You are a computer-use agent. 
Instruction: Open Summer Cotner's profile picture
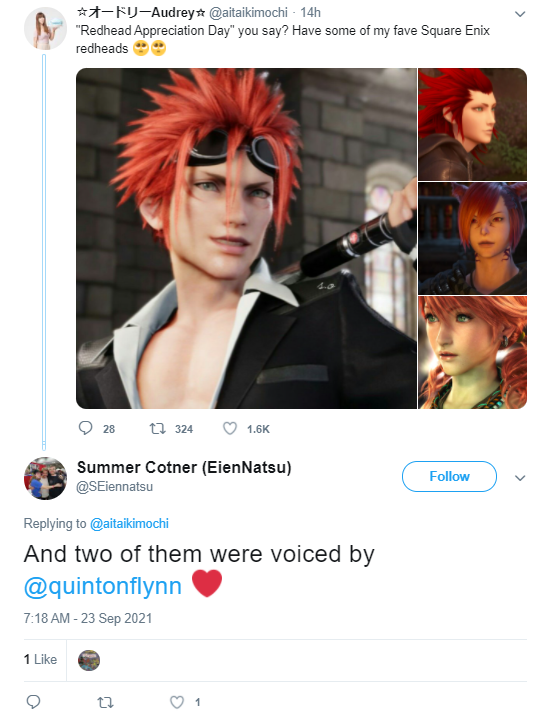pyautogui.click(x=45, y=479)
